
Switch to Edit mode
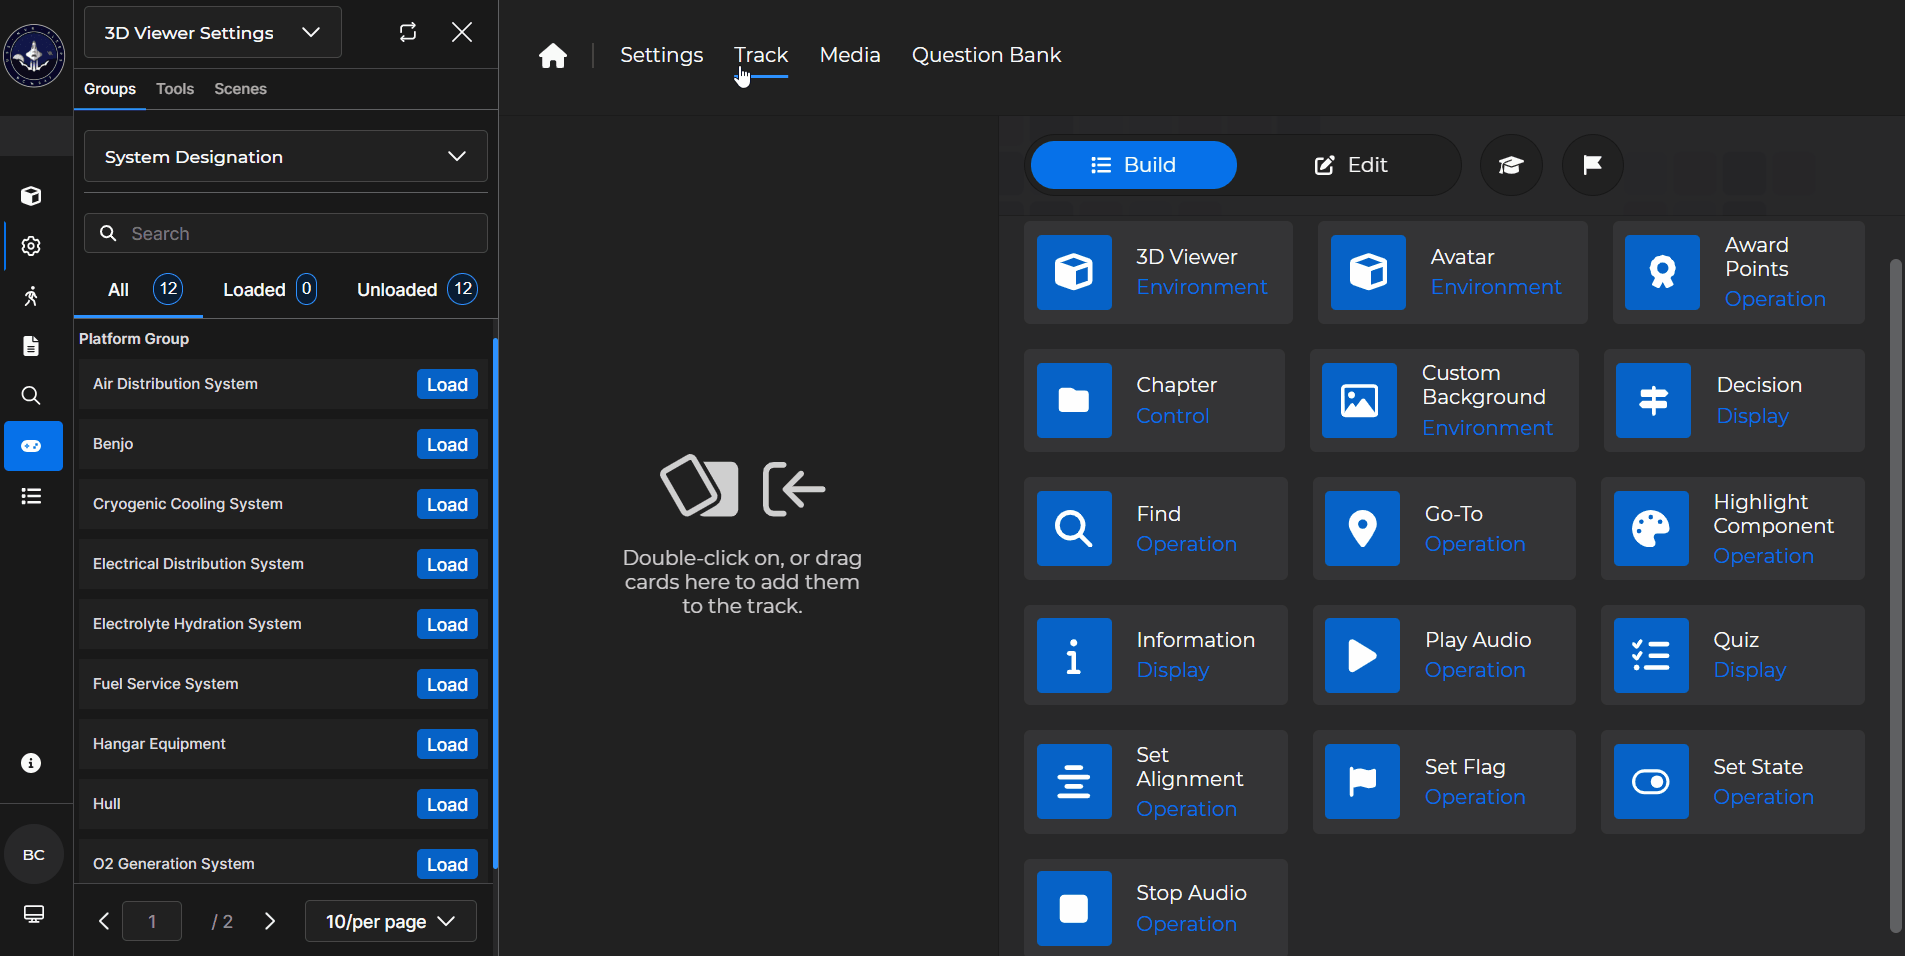click(x=1350, y=165)
